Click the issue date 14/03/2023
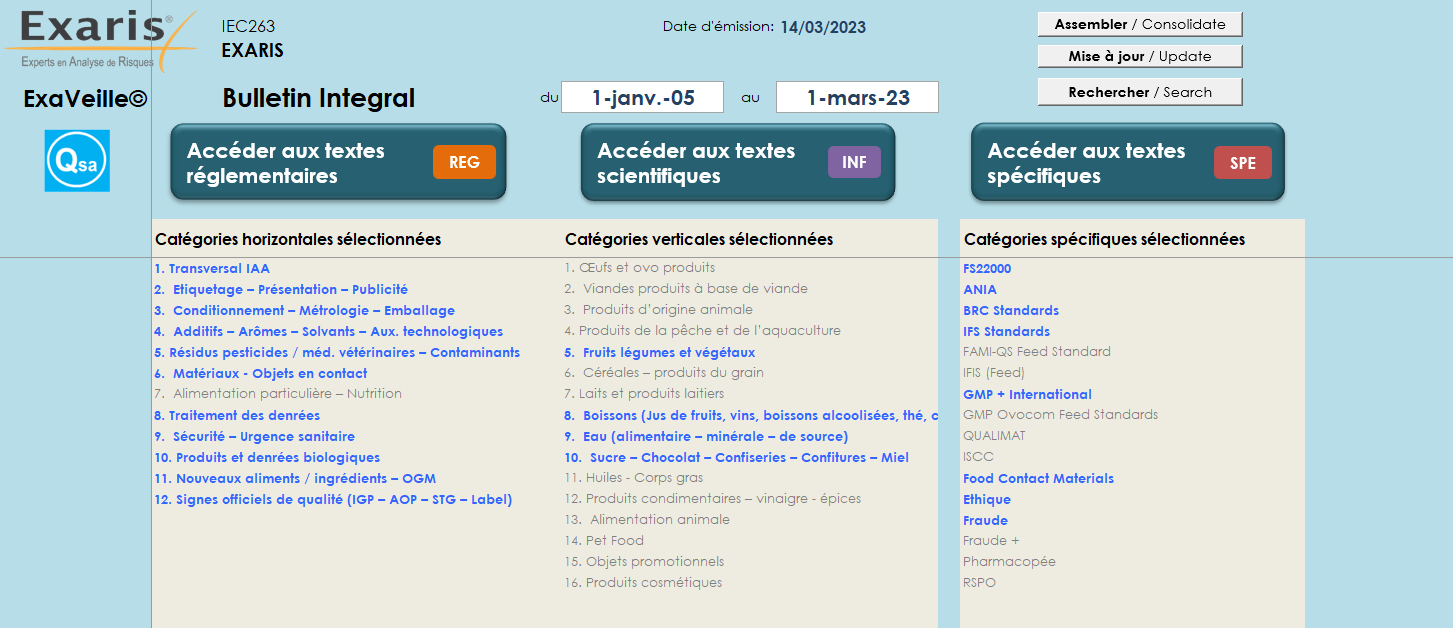Screen dimensions: 1453x628 click(823, 27)
